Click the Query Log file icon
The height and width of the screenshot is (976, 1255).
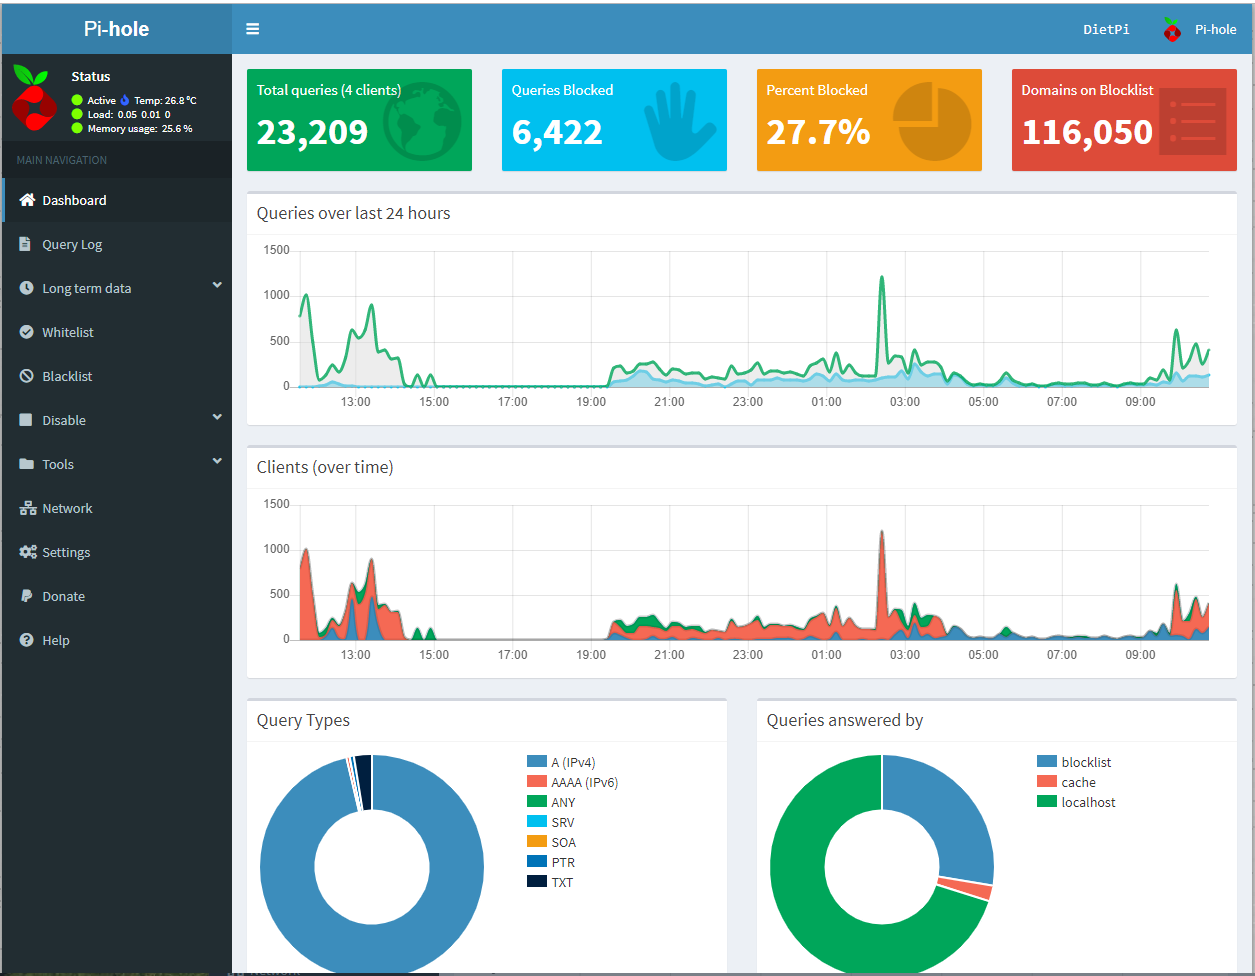pyautogui.click(x=26, y=244)
